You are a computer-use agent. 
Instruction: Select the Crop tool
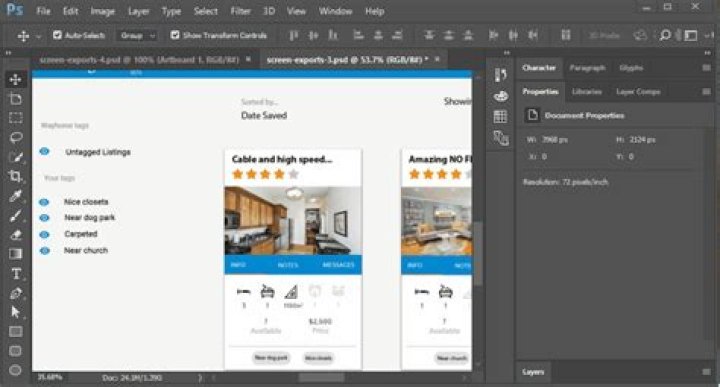tap(16, 176)
